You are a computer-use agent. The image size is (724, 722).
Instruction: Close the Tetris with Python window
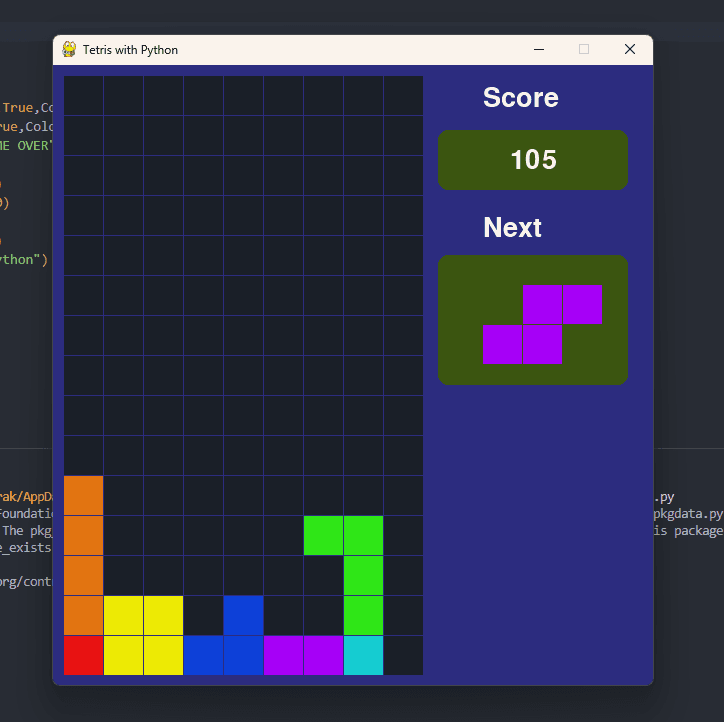[x=629, y=49]
